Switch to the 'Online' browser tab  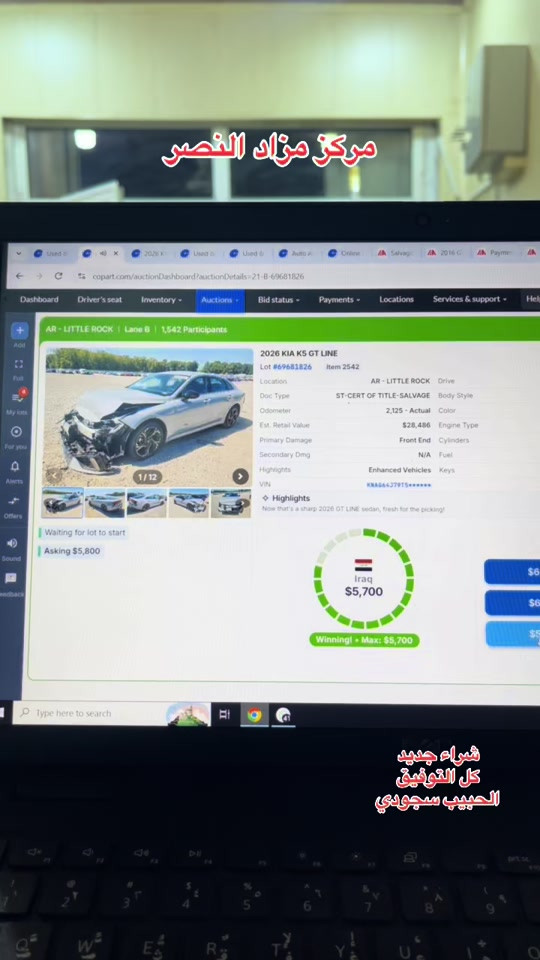(x=344, y=253)
